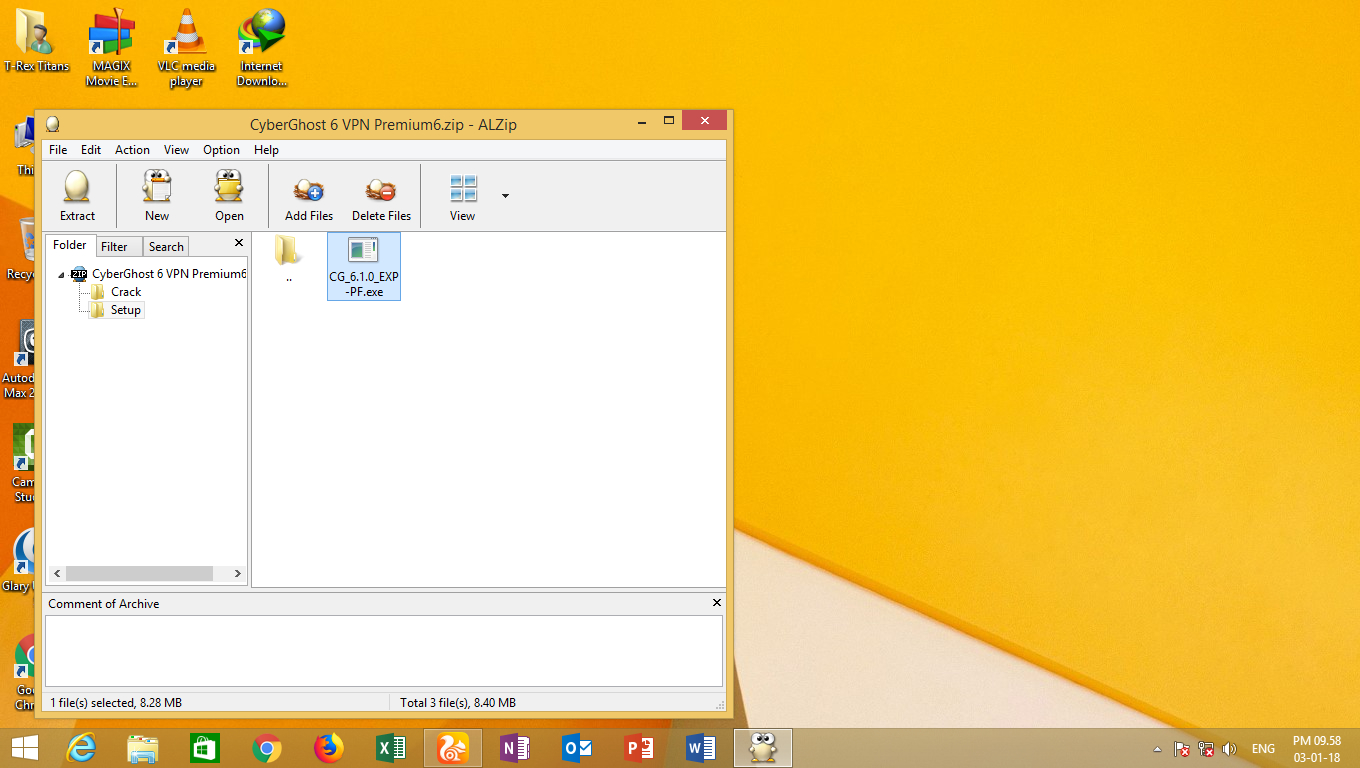Click the Extract egg icon
The image size is (1360, 768).
point(77,188)
